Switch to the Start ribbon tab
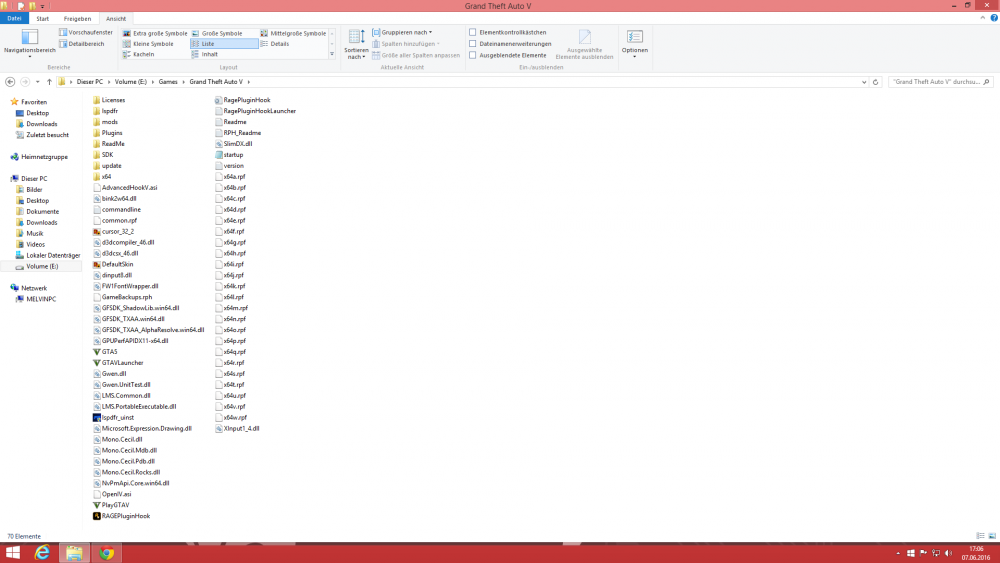Viewport: 1000px width, 563px height. pyautogui.click(x=43, y=18)
